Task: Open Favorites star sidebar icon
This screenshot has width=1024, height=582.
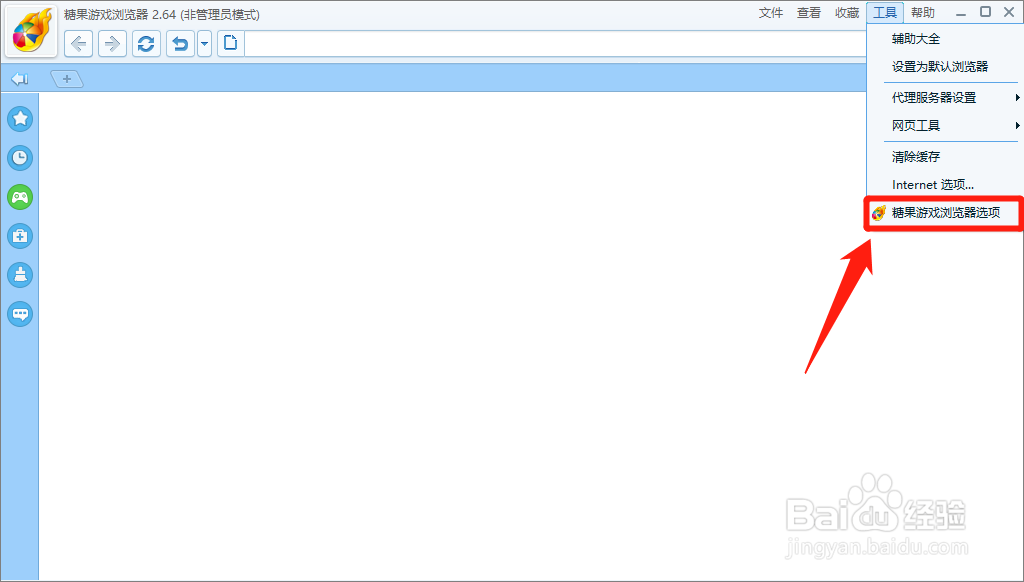Action: tap(20, 118)
